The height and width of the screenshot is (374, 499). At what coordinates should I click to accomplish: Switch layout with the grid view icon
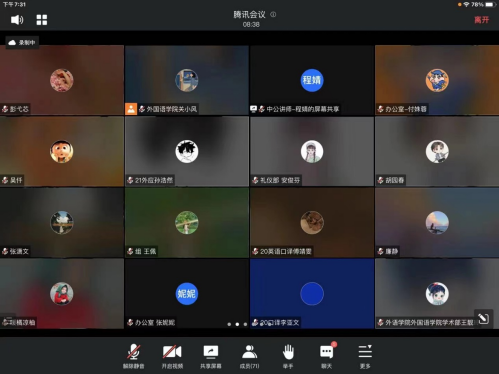click(42, 20)
